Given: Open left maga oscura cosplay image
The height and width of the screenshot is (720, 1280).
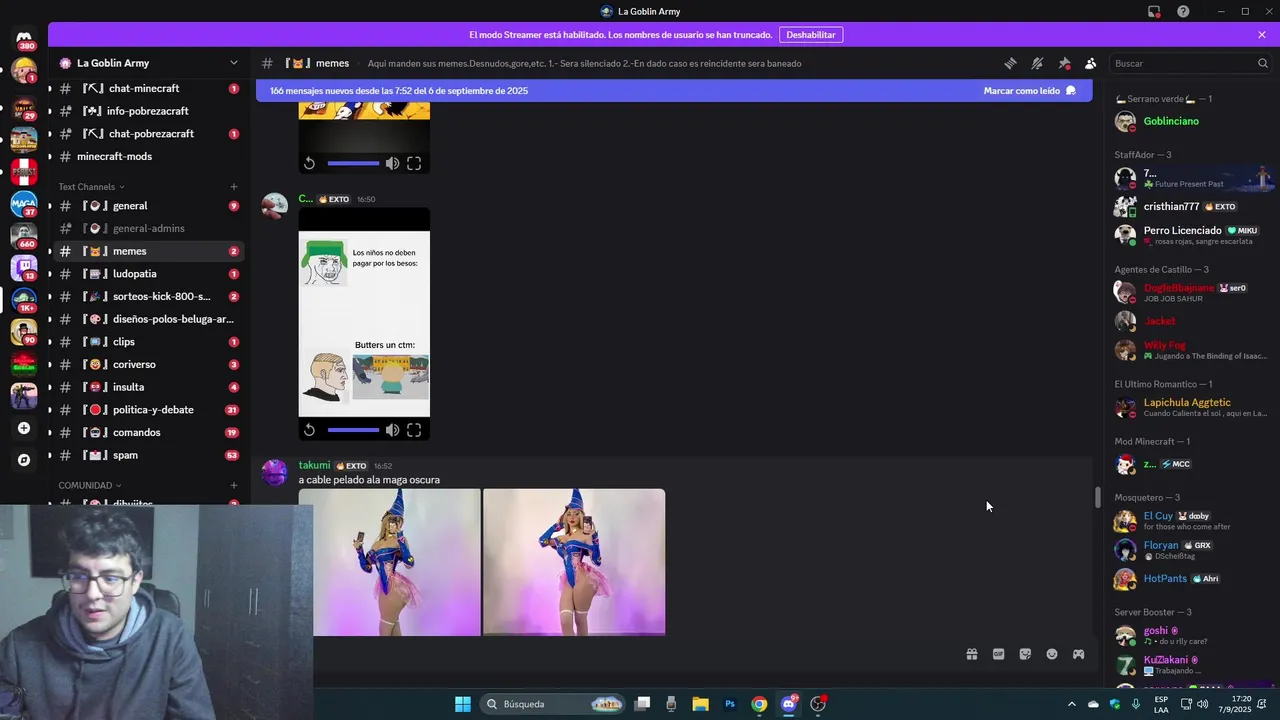Looking at the screenshot, I should pyautogui.click(x=390, y=562).
